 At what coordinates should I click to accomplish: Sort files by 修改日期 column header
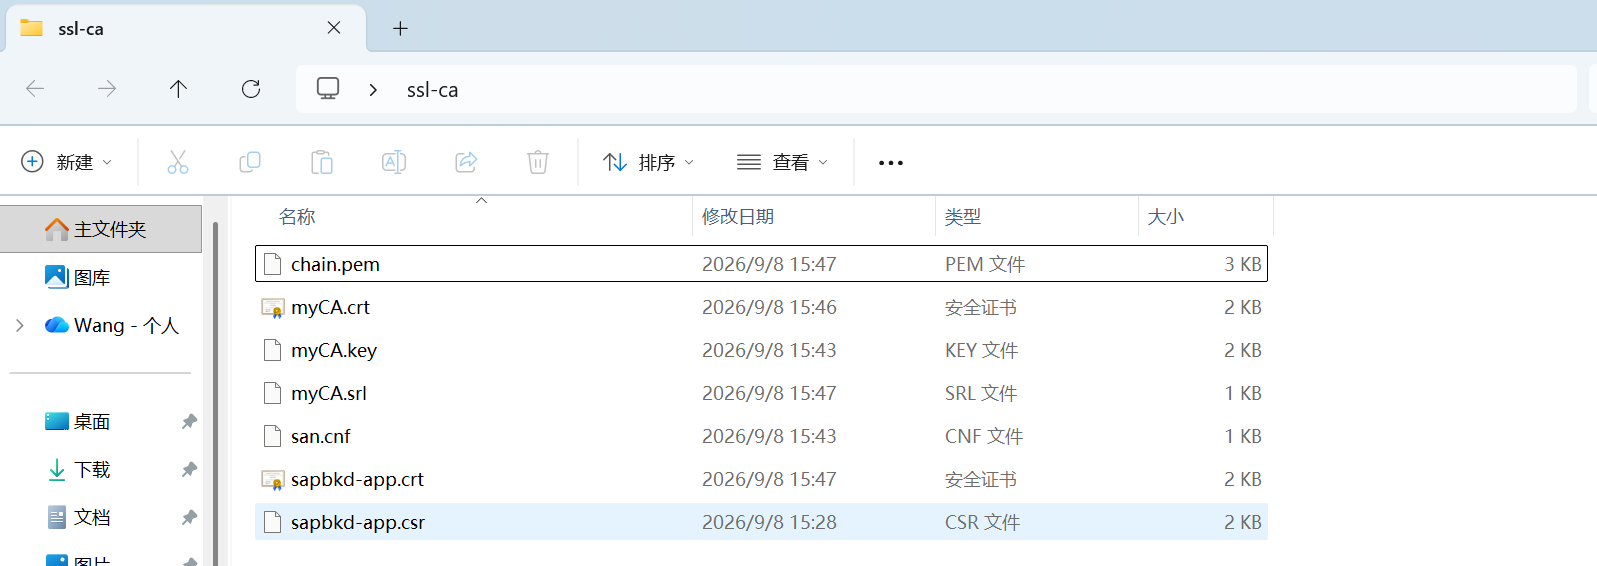(x=738, y=217)
